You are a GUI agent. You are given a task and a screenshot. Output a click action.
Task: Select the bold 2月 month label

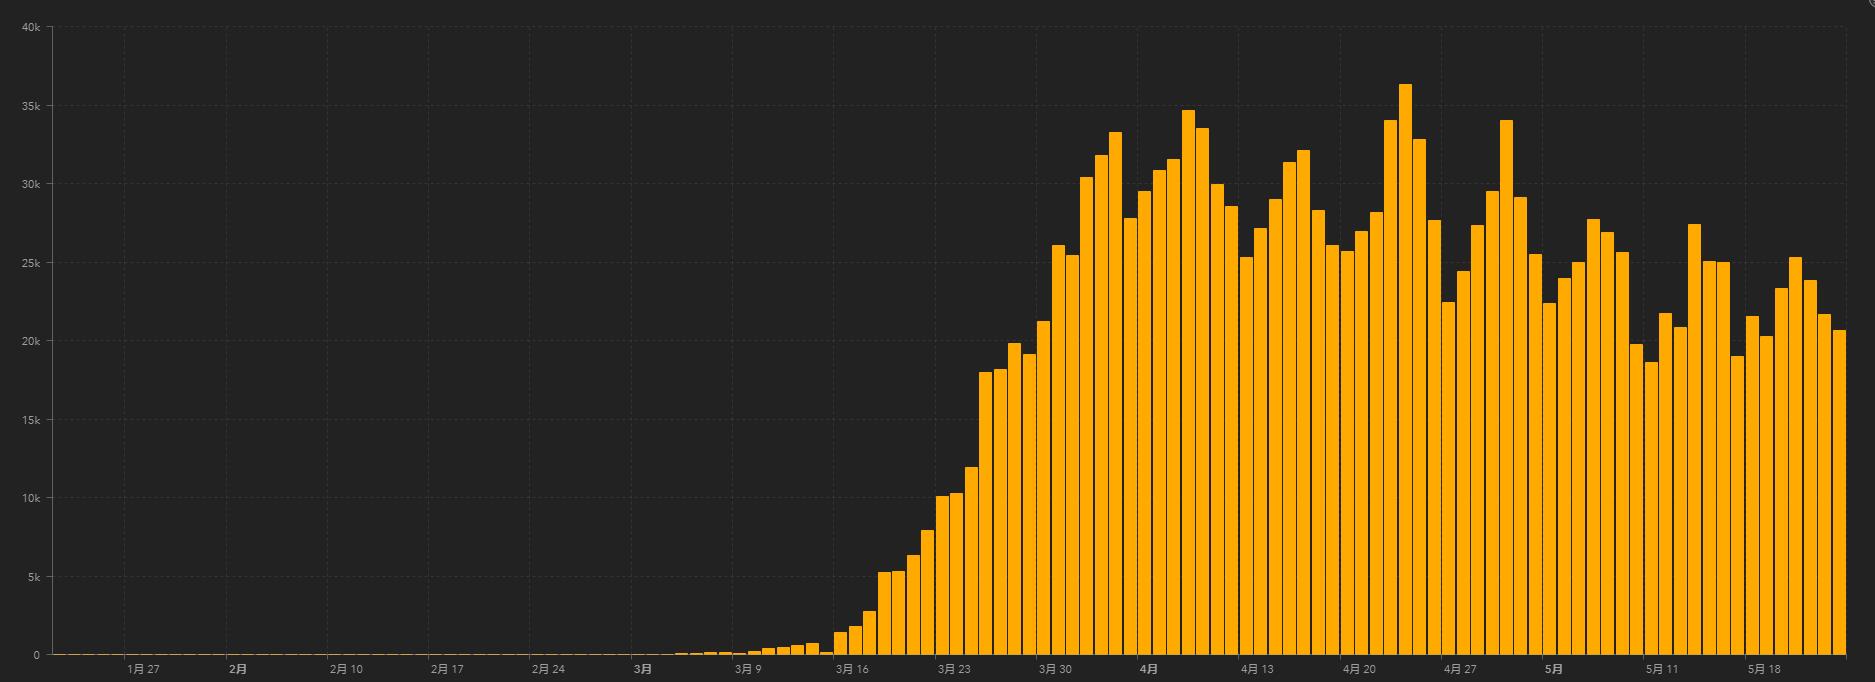pos(238,669)
